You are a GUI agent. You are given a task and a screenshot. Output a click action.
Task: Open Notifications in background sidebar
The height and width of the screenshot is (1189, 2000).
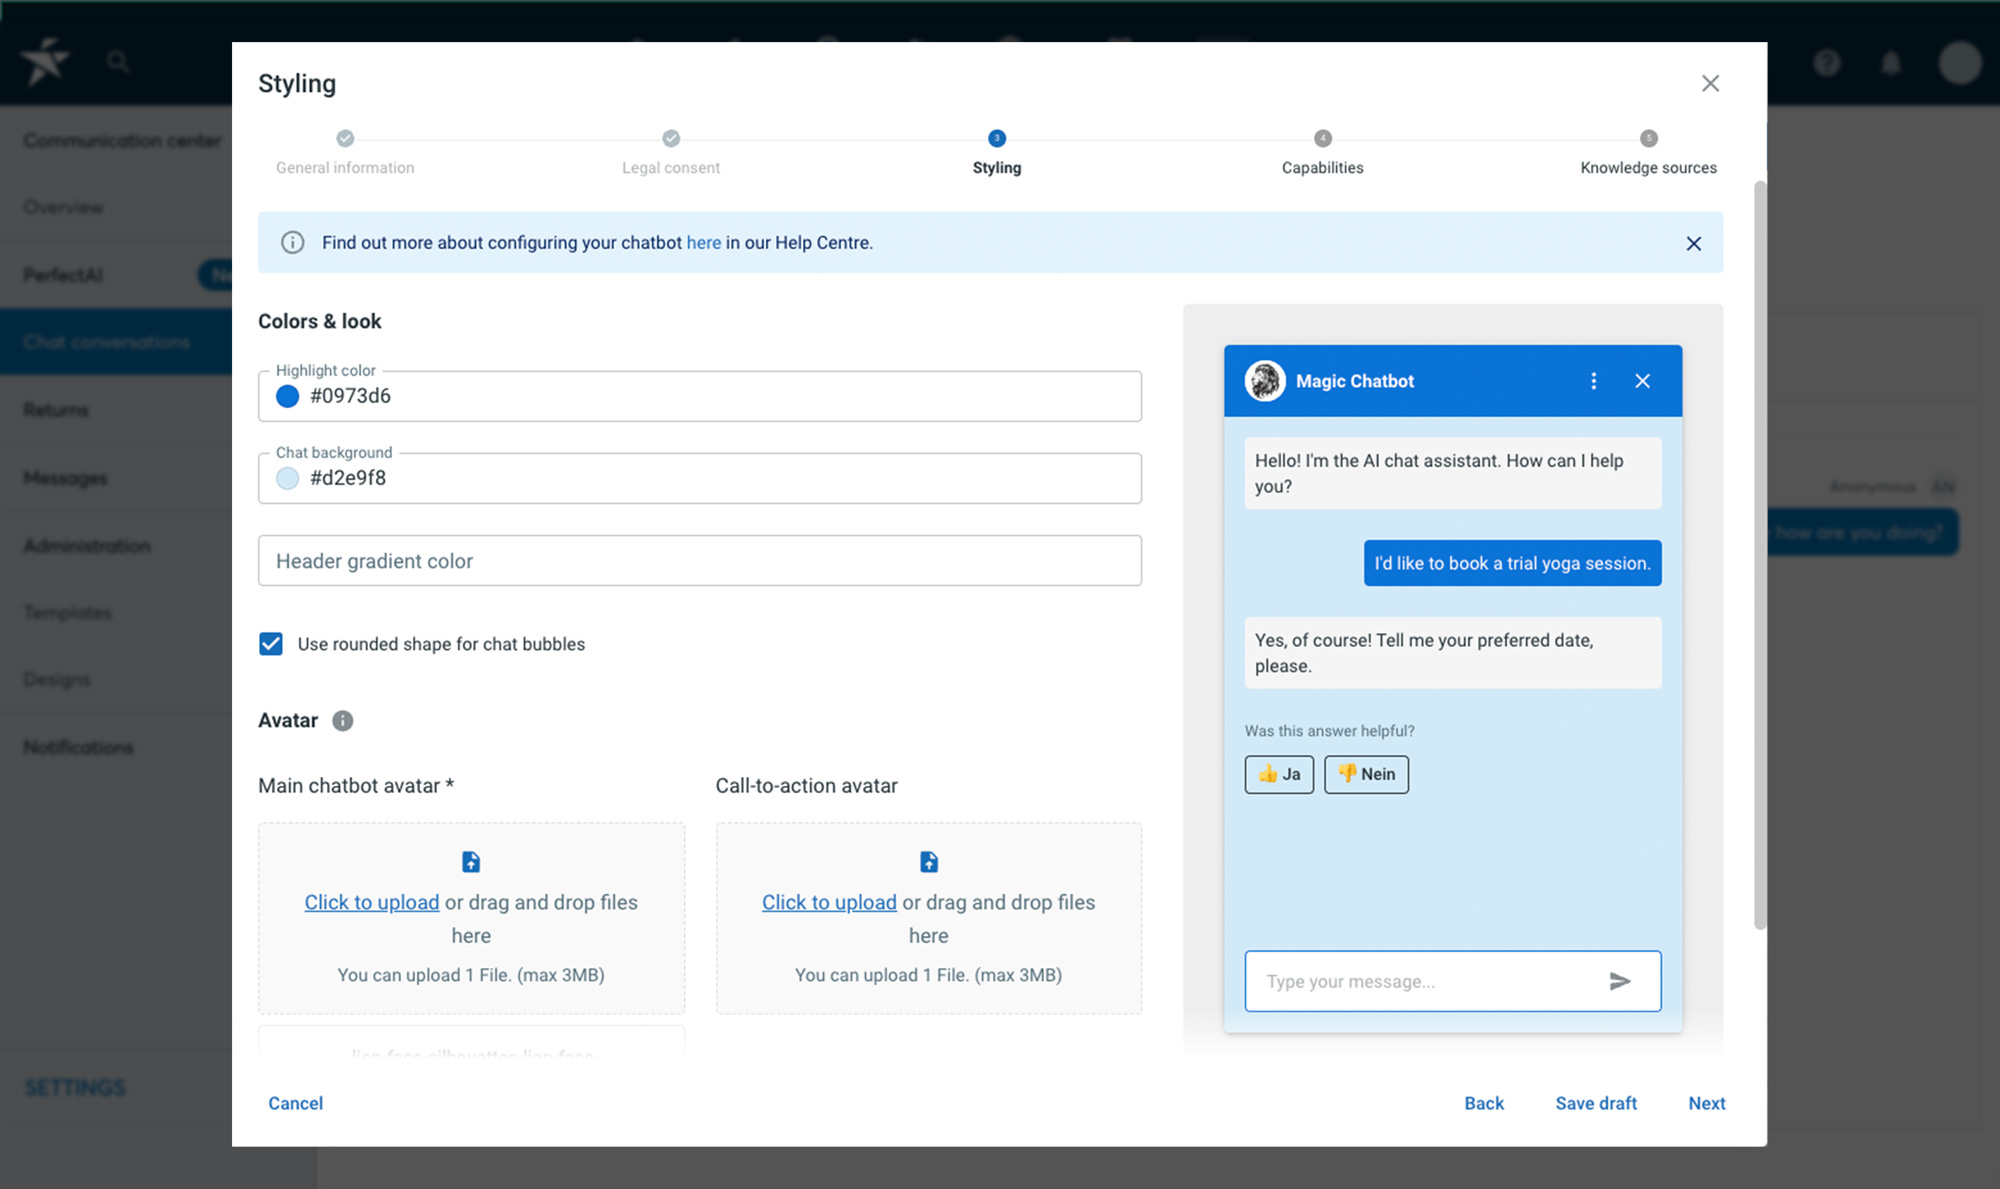(78, 747)
